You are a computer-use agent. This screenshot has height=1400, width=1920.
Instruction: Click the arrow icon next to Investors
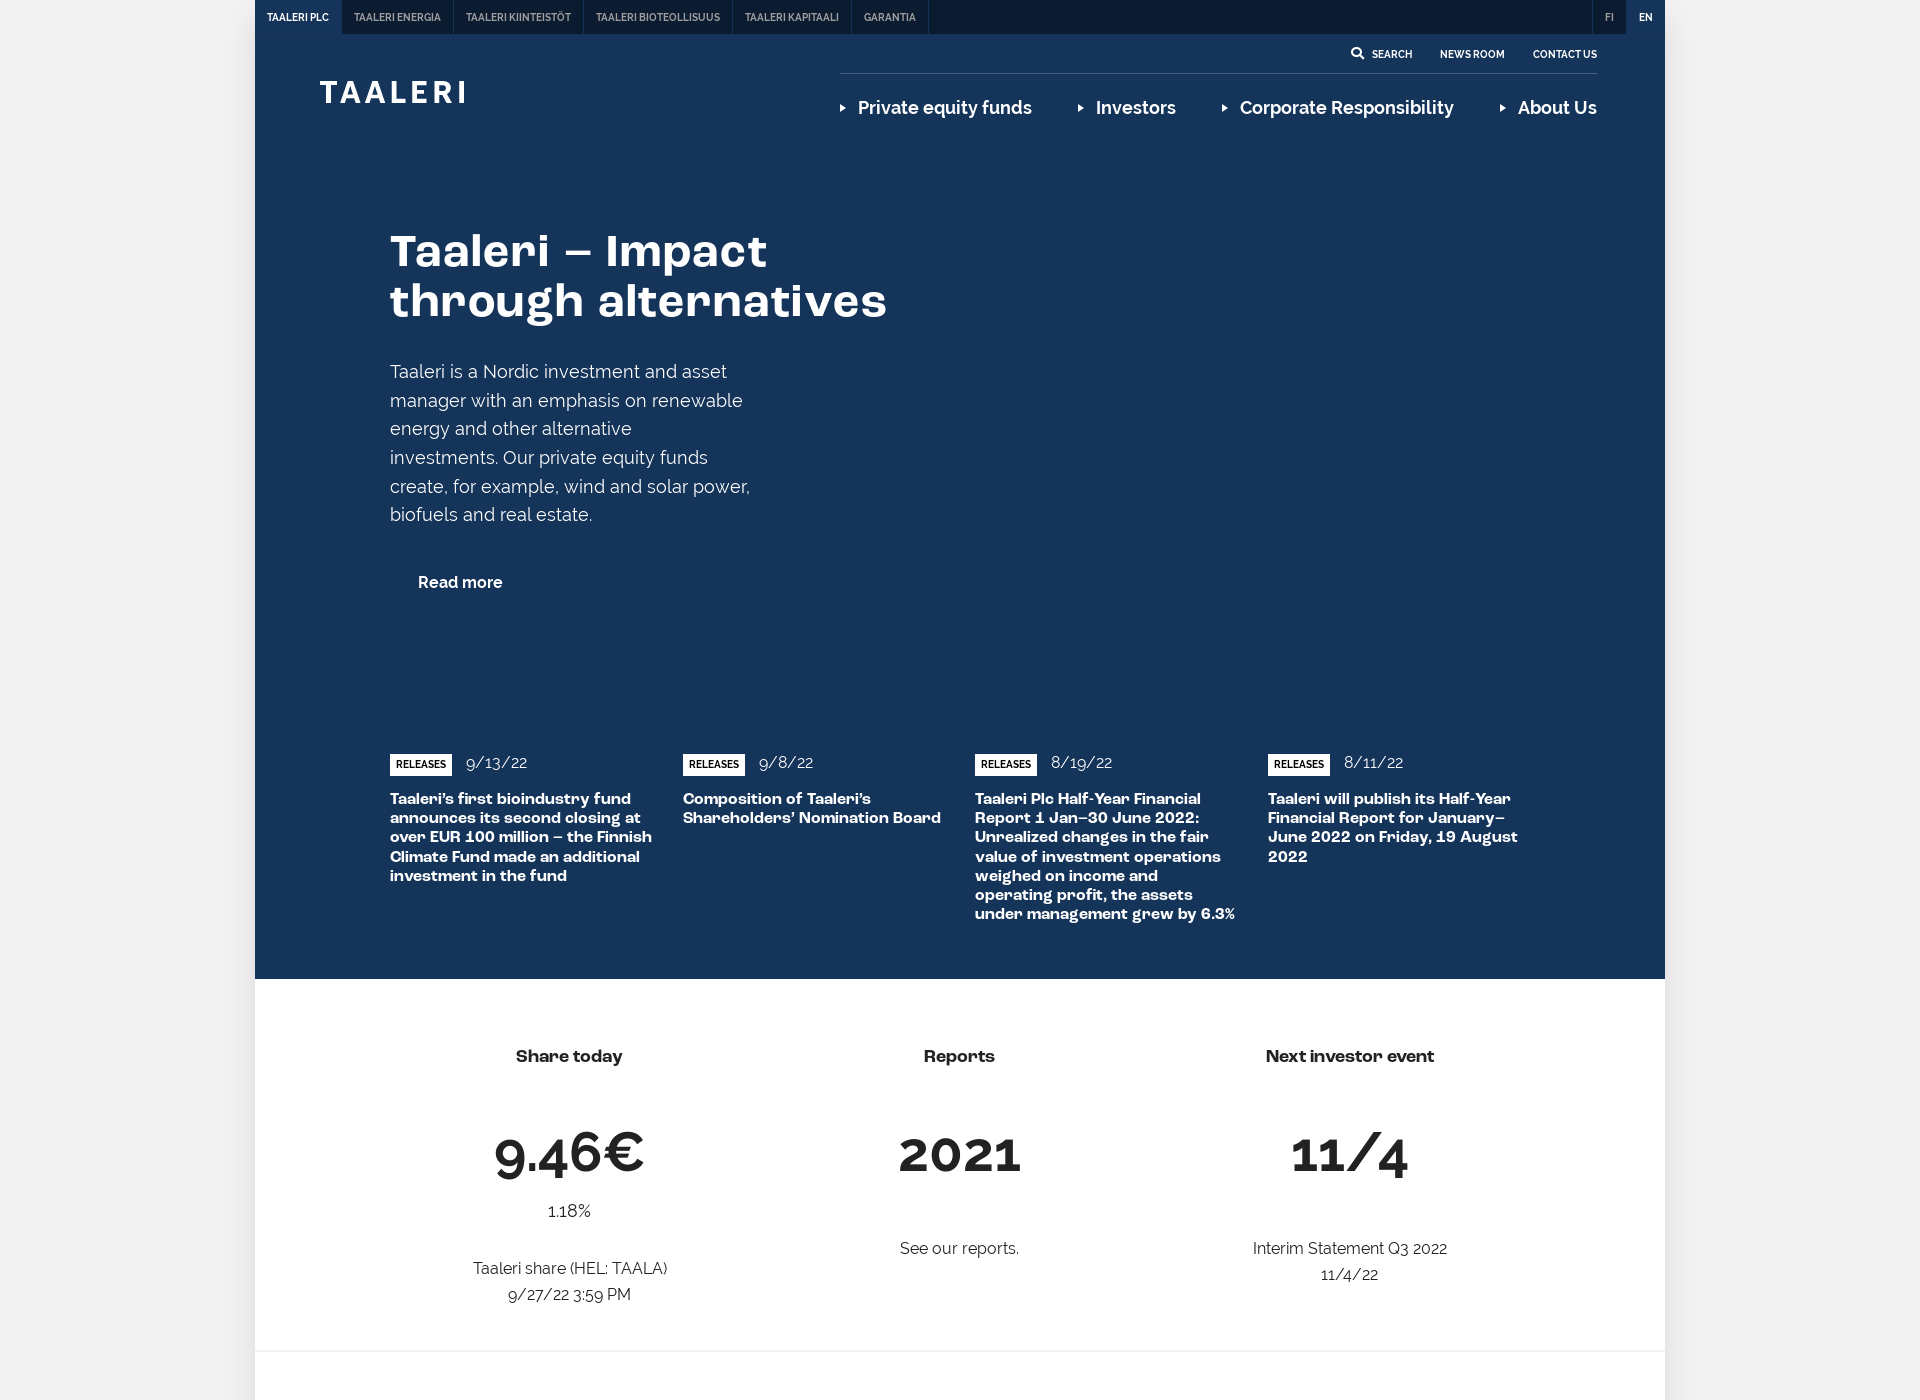(1081, 107)
